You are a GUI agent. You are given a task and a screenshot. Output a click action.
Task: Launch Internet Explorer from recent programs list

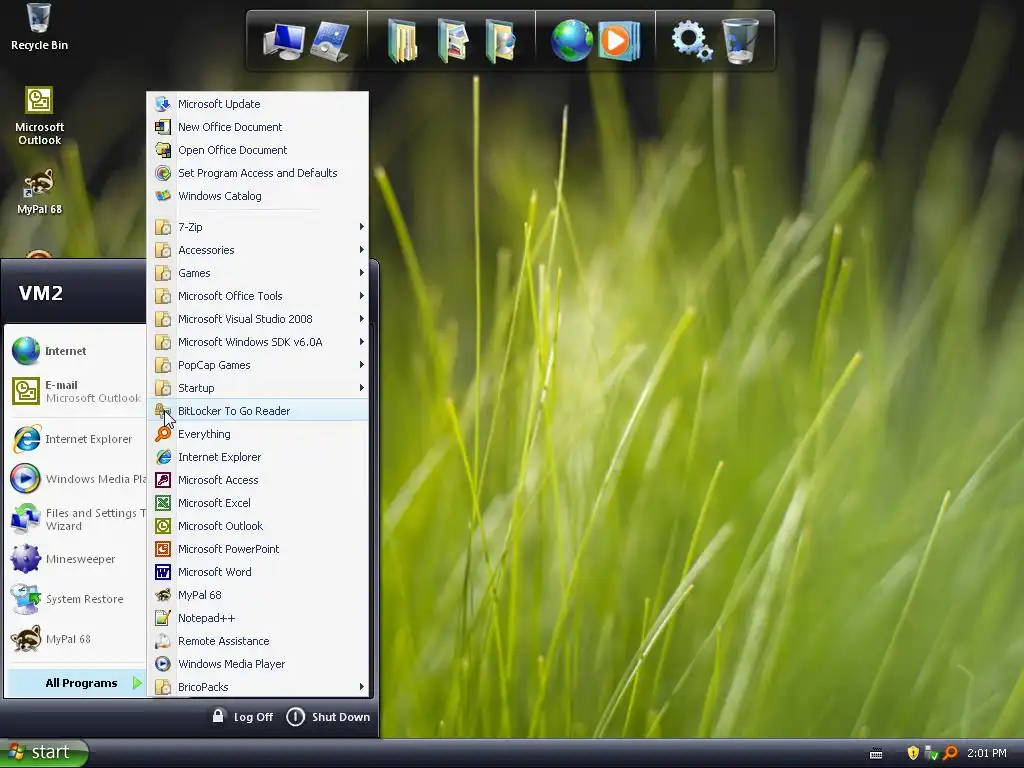(x=74, y=439)
